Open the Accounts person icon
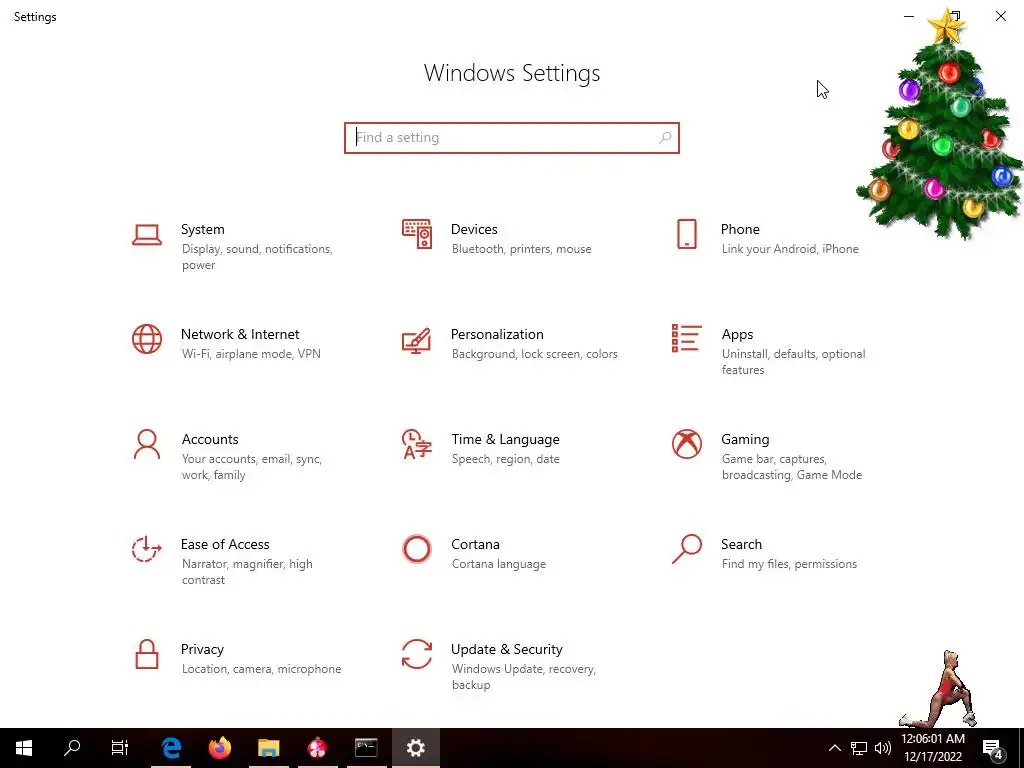Image resolution: width=1024 pixels, height=768 pixels. [x=147, y=445]
